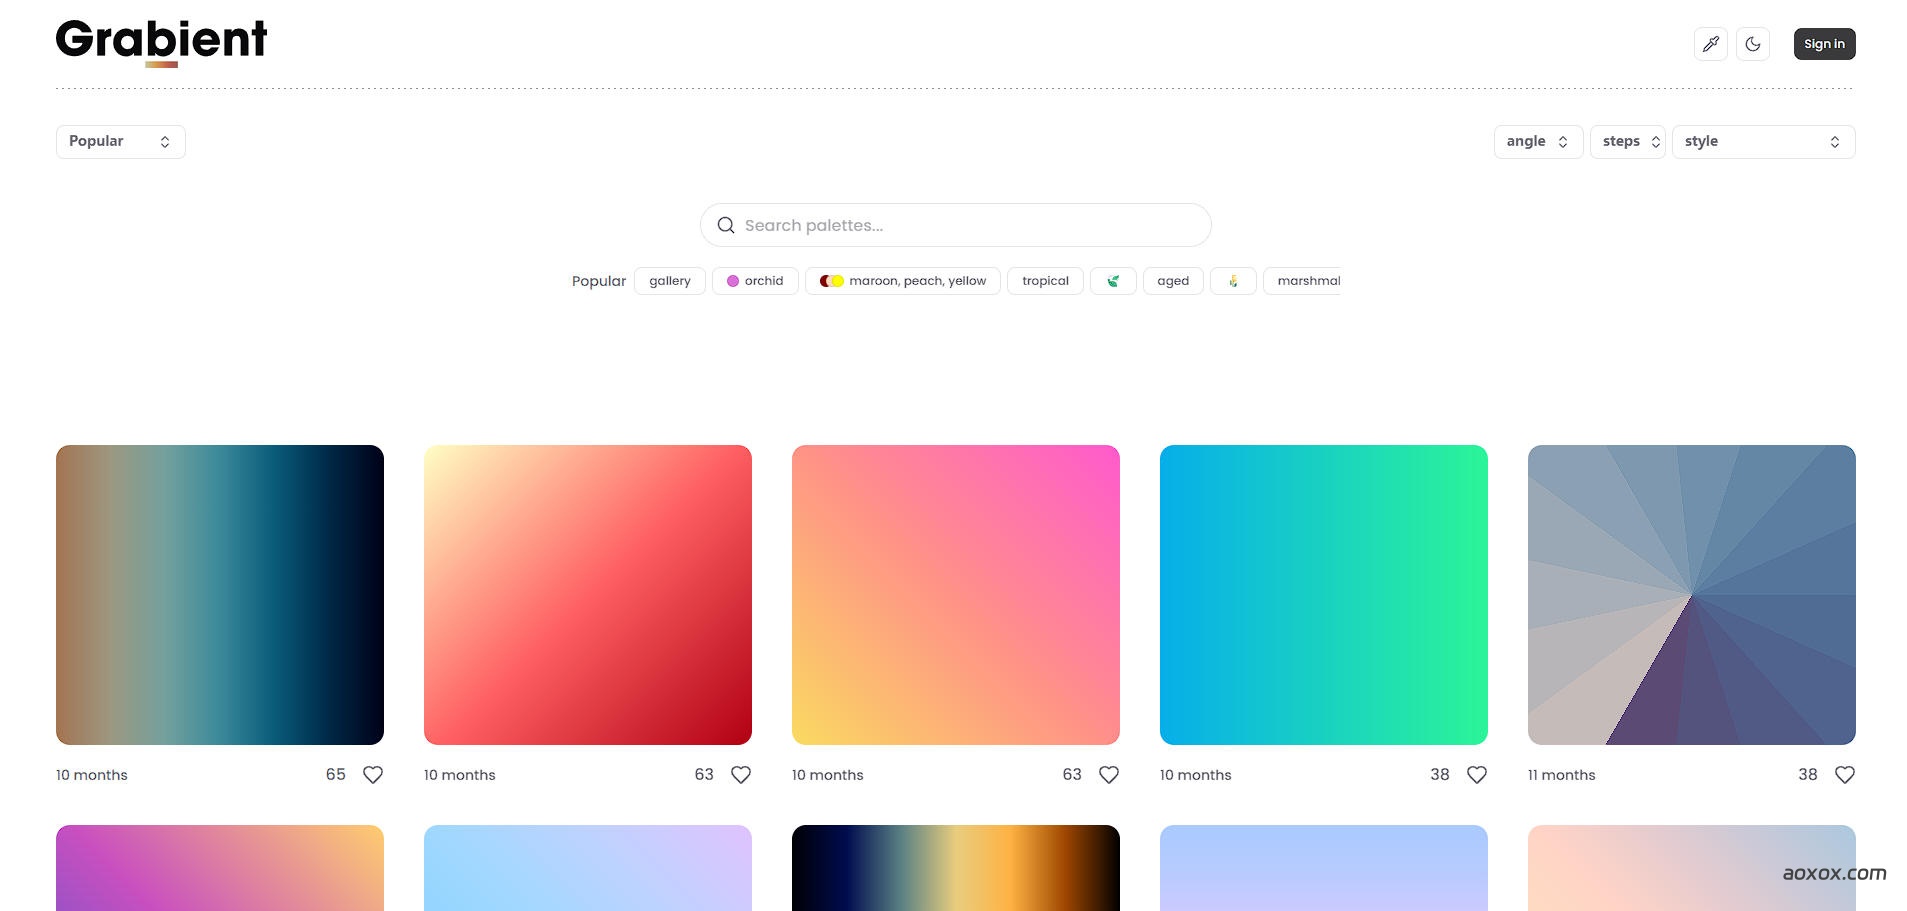Select the tropical tag chip
This screenshot has width=1907, height=911.
(1045, 281)
